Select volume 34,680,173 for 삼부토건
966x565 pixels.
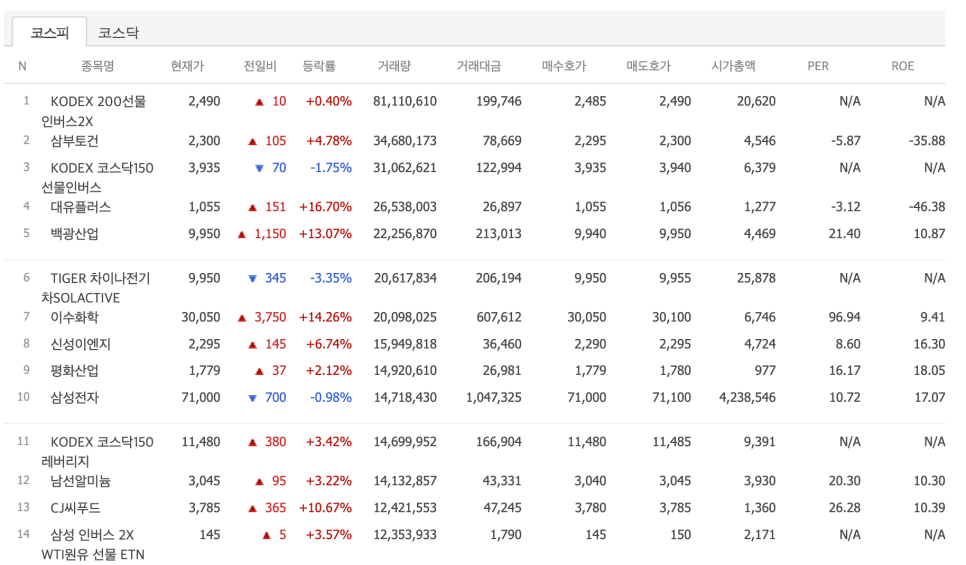tap(405, 140)
